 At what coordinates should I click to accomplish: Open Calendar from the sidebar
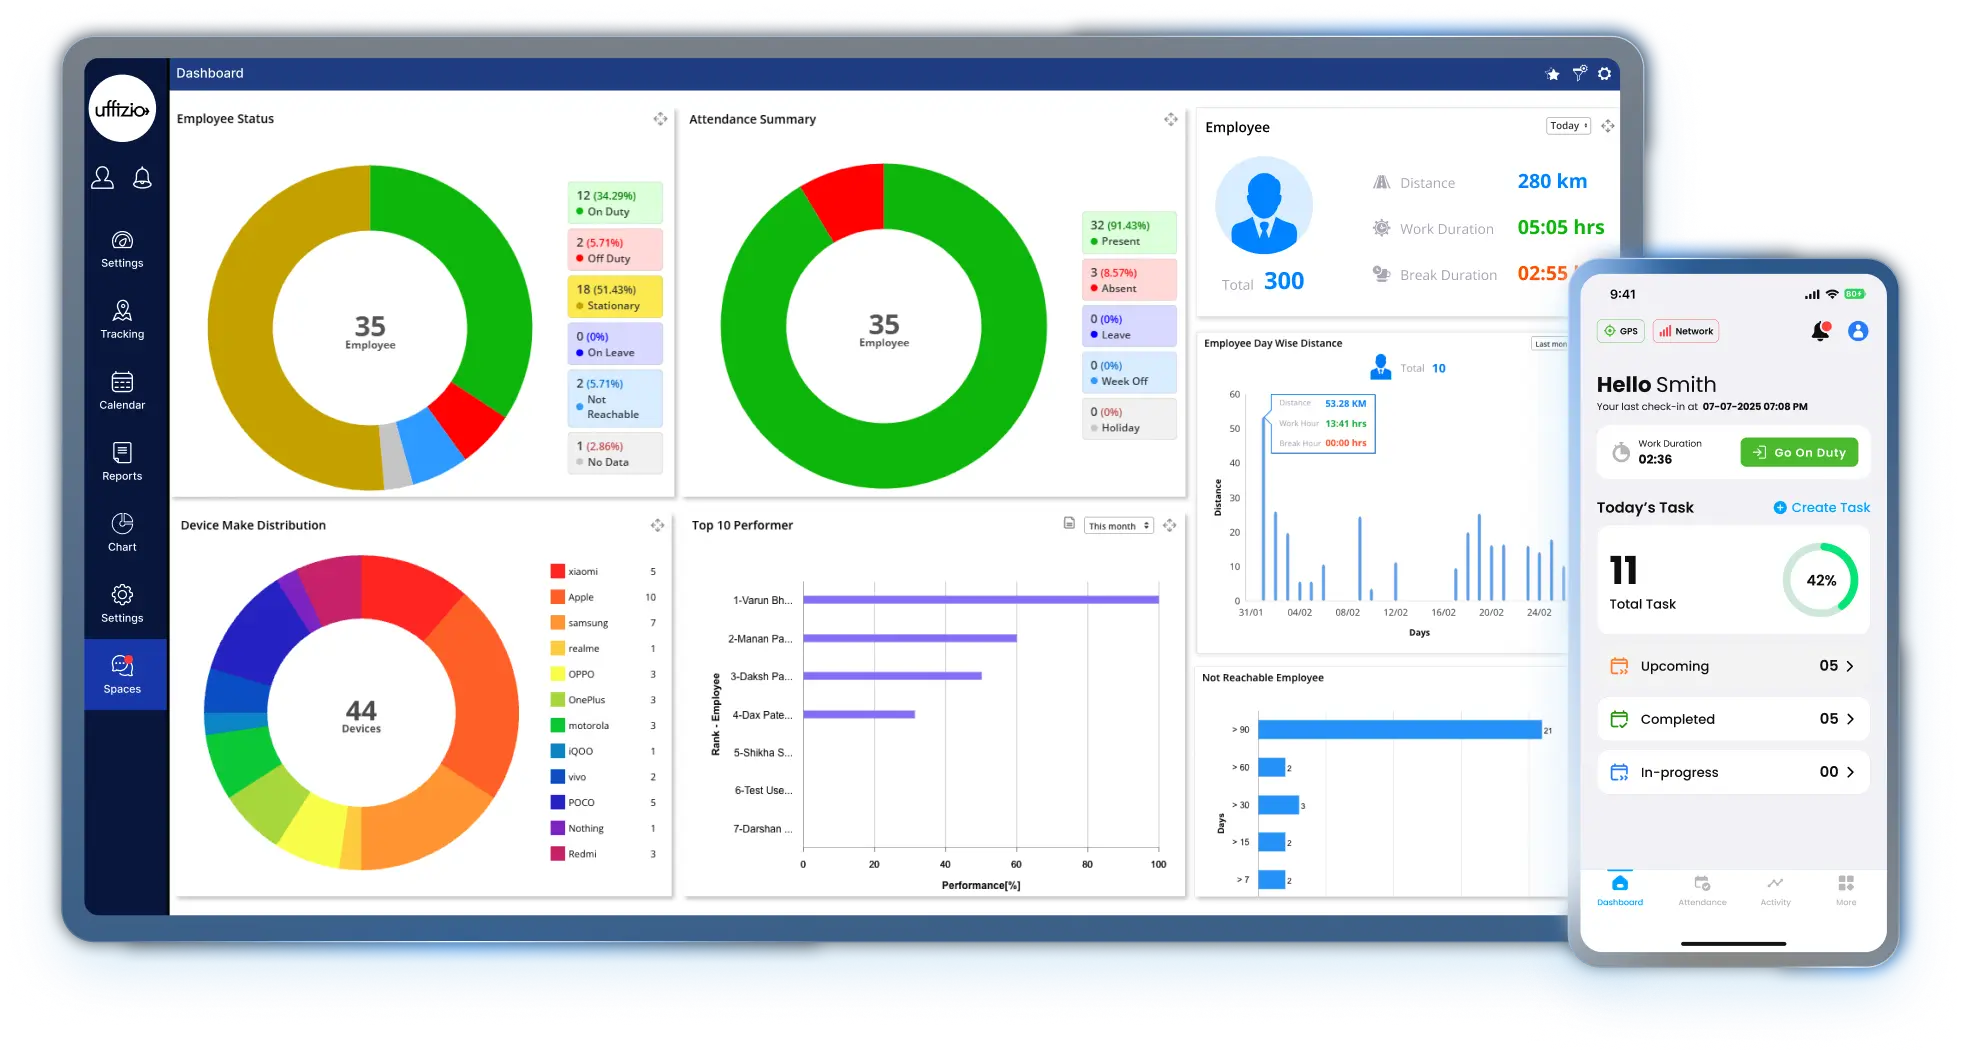(x=122, y=391)
